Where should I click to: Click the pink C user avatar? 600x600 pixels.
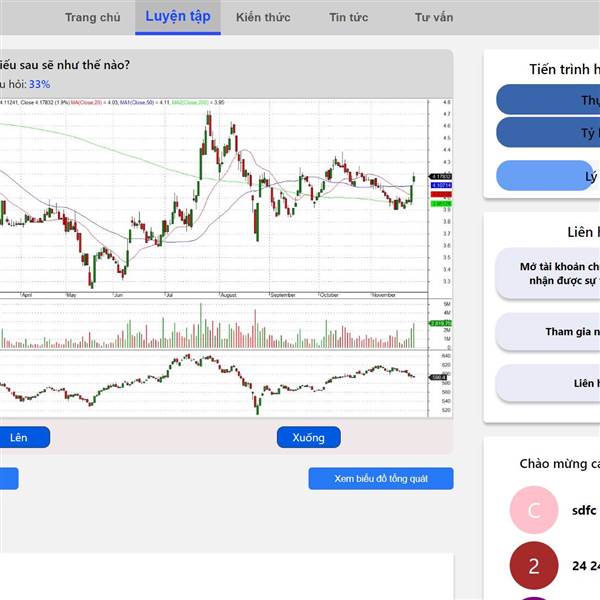click(534, 510)
